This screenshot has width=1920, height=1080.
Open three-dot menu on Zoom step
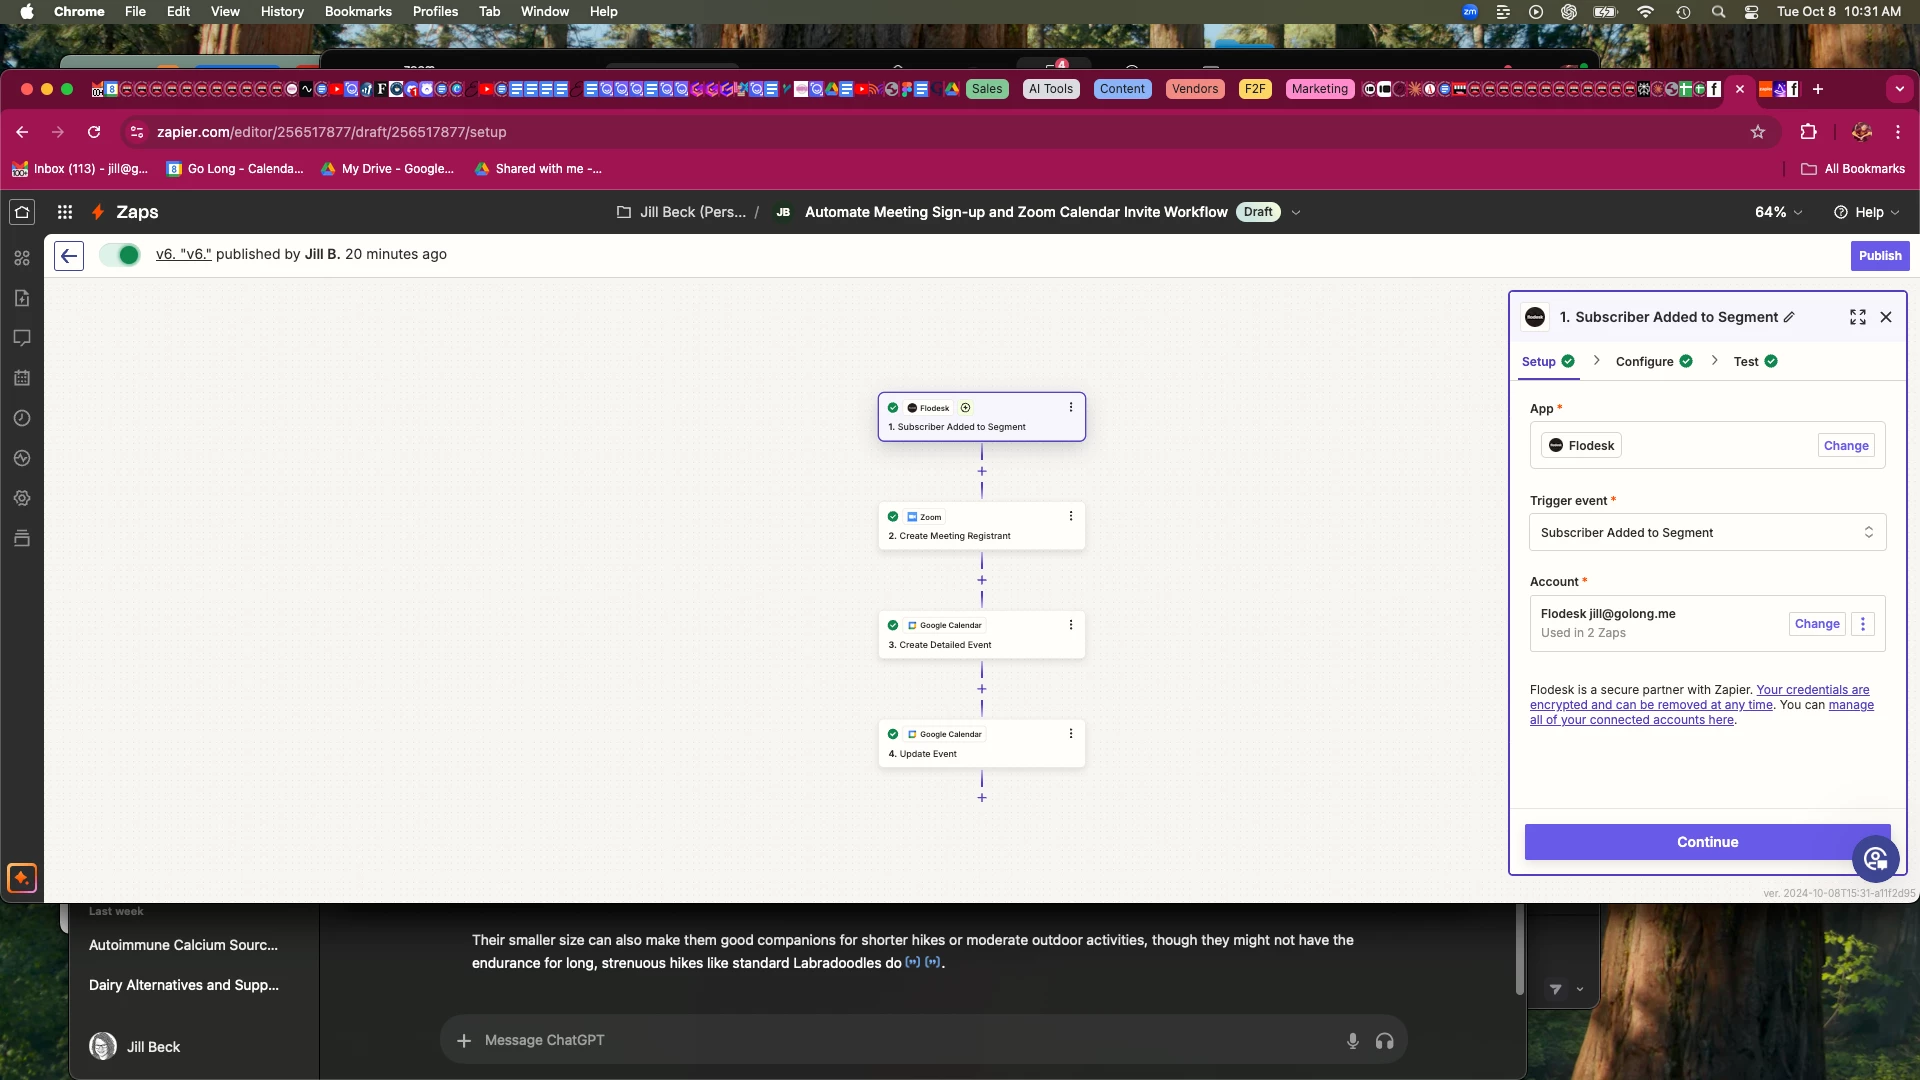1071,516
